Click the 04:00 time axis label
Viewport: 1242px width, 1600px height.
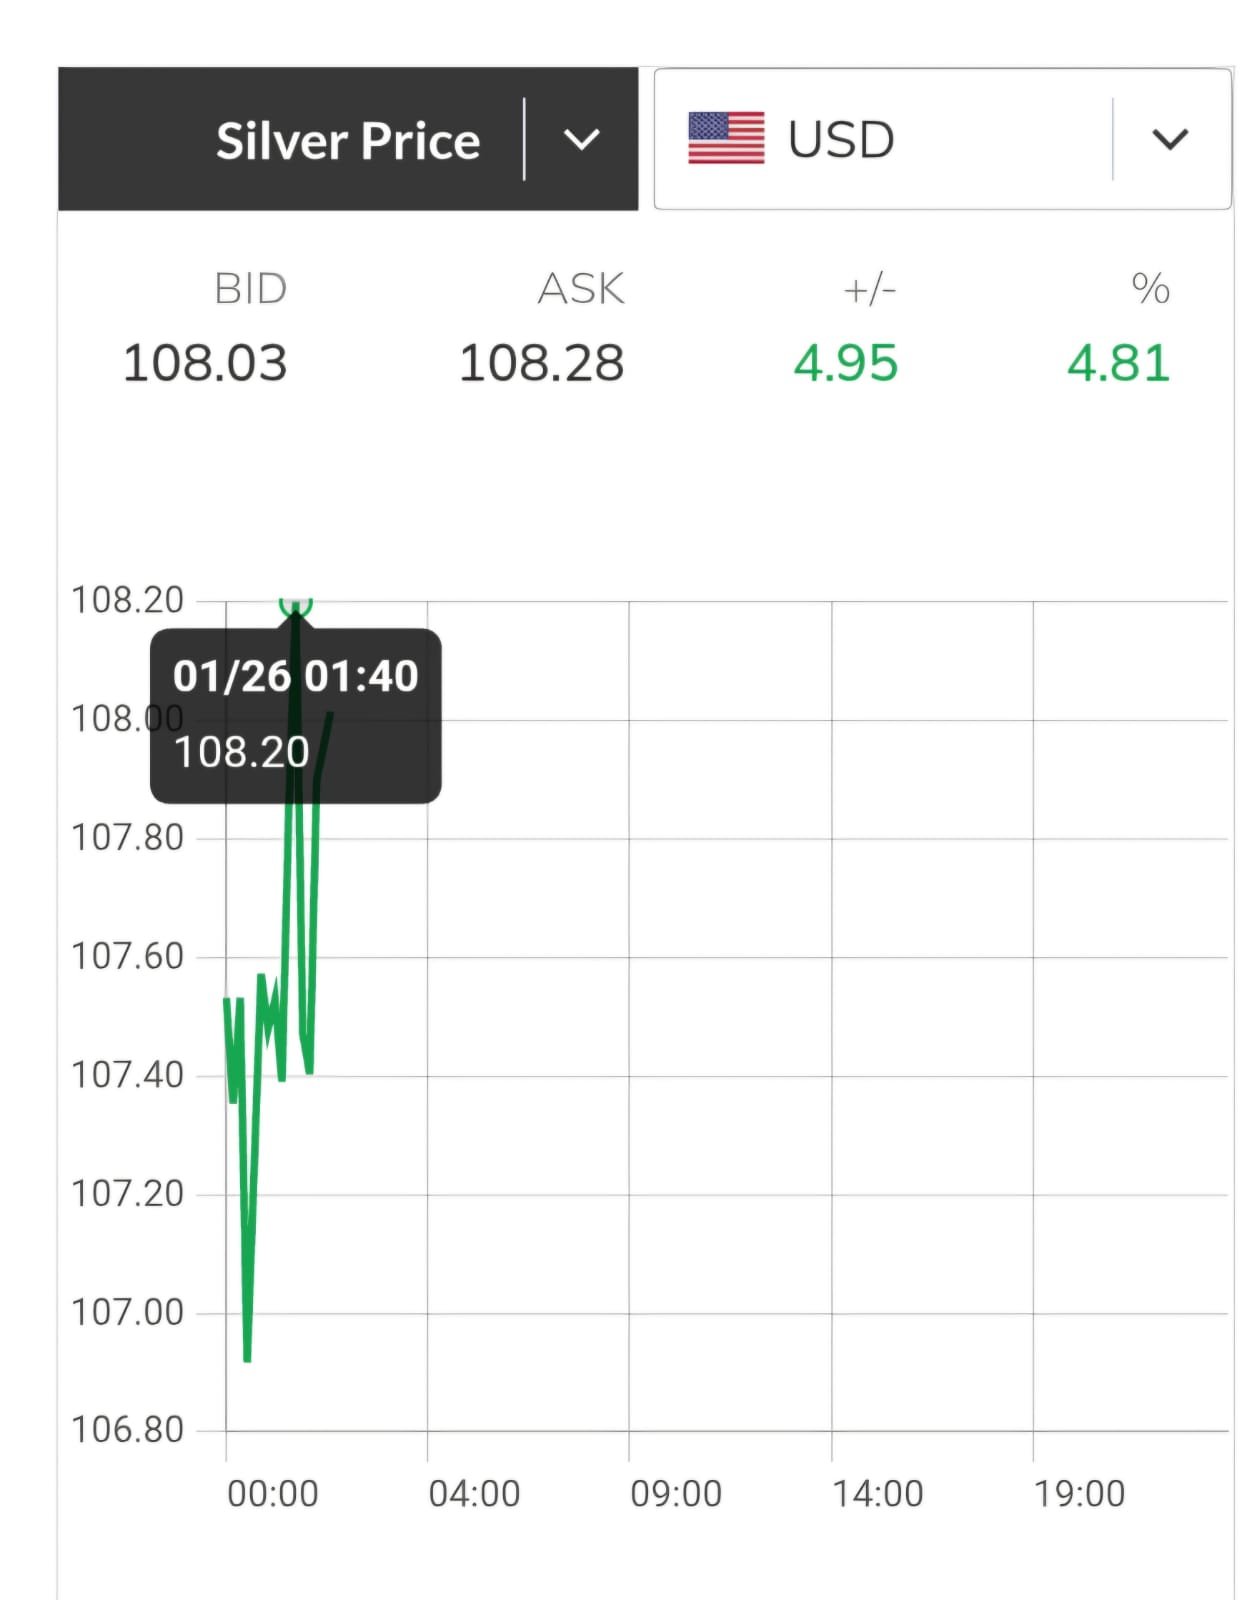point(474,1494)
